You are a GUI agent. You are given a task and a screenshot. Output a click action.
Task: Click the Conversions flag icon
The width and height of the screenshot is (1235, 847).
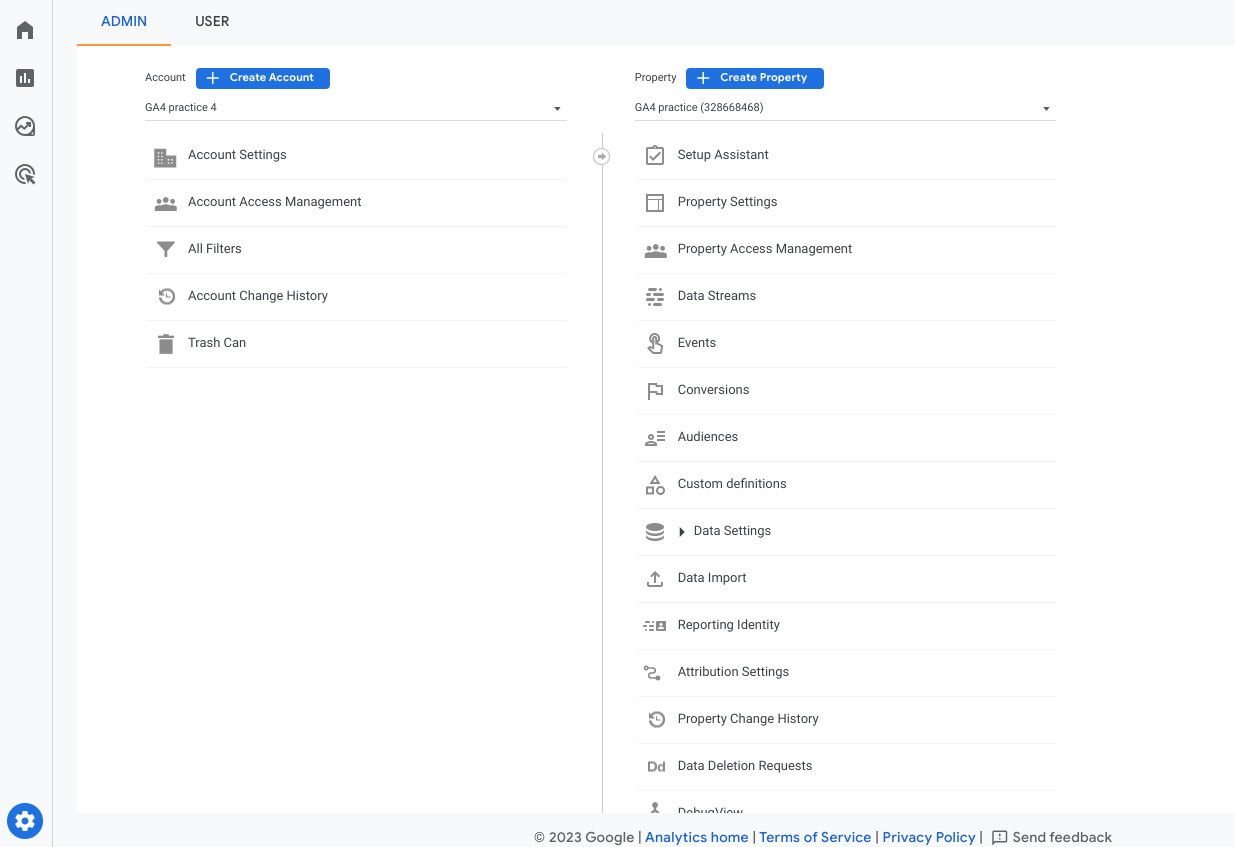click(x=655, y=391)
